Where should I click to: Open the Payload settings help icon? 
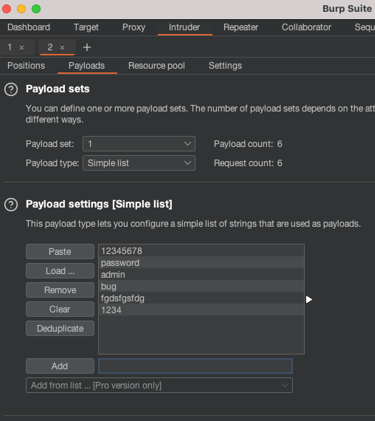tap(11, 205)
